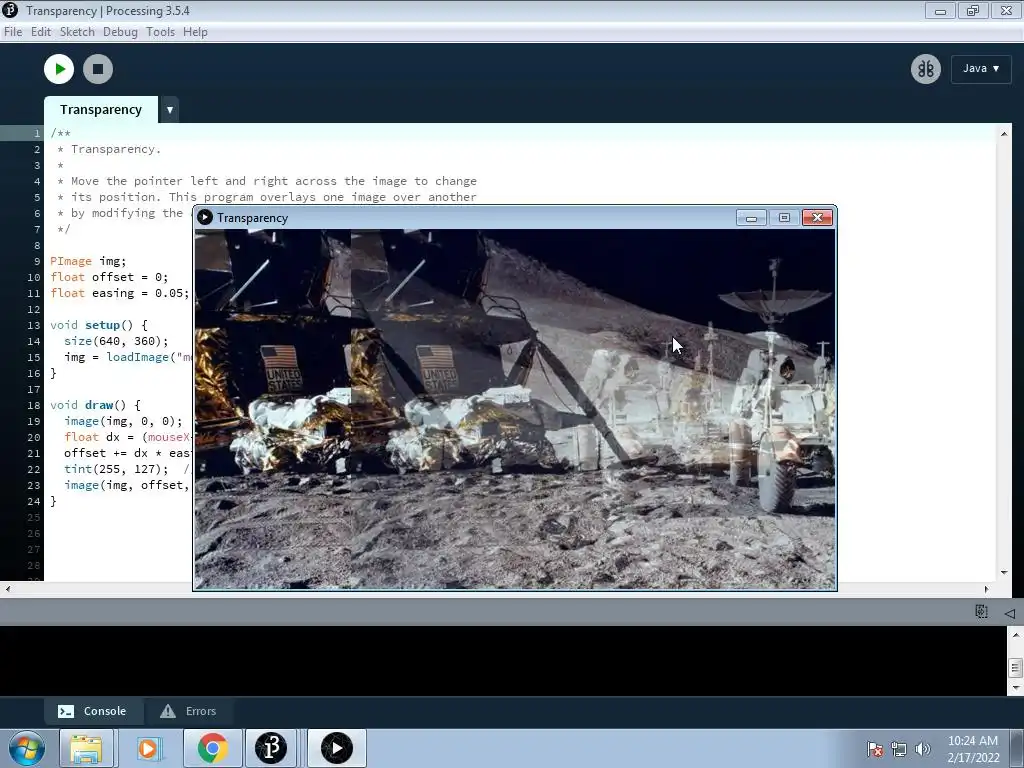
Task: Click the volume speaker tray icon
Action: [922, 749]
